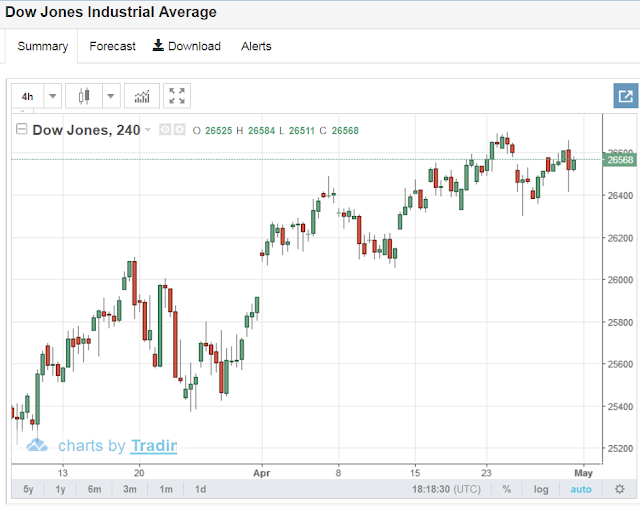Go to the Alerts tab
640x507 pixels.
pyautogui.click(x=256, y=46)
